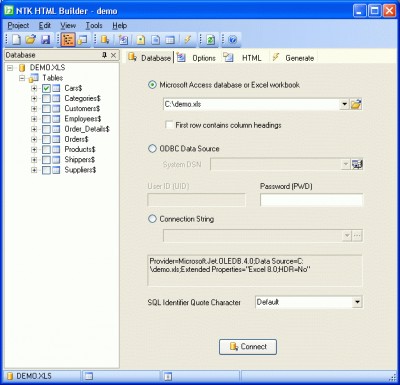Click the Tables folder icon in tree
Viewport: 400px width, 385px height.
coord(33,78)
